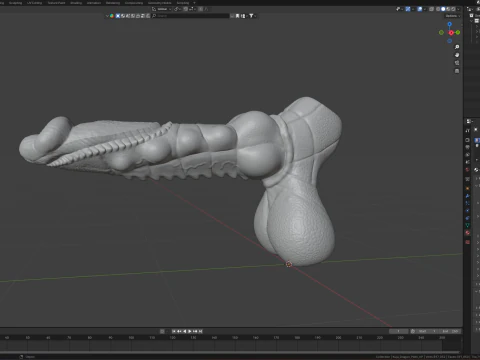Open the UV Editing workspace tab
Screen dimensions: 480x360
pyautogui.click(x=35, y=3)
